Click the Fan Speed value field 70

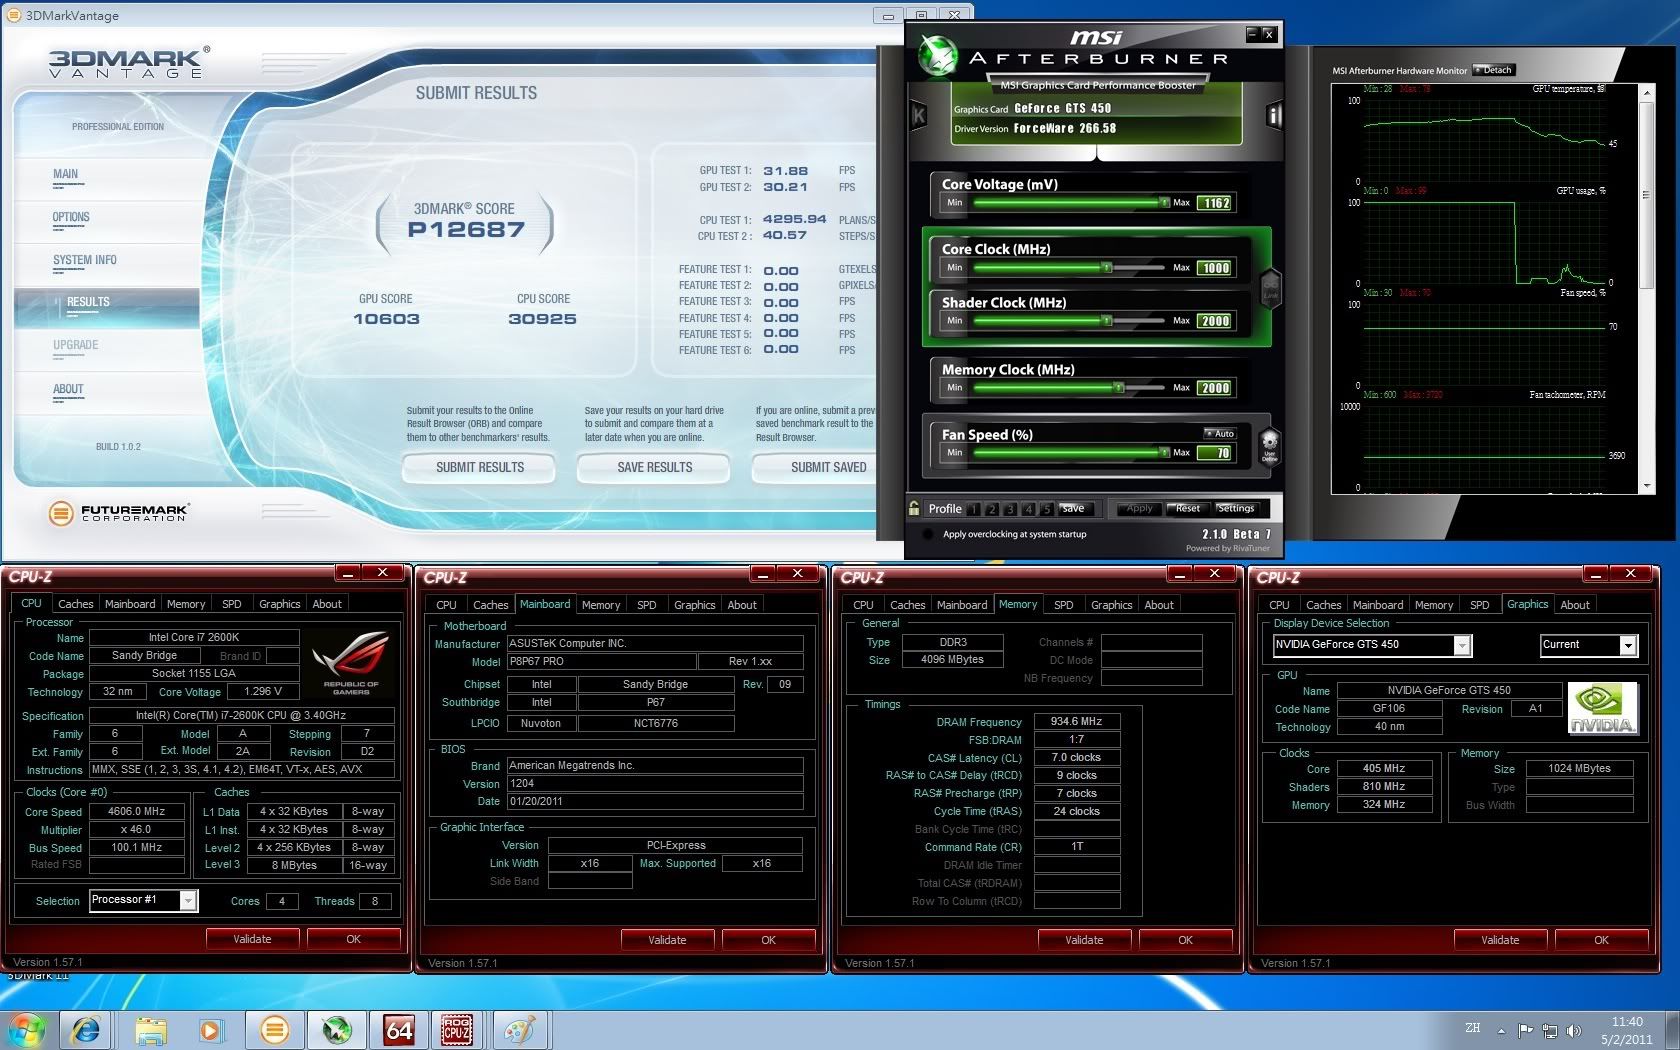click(1216, 453)
